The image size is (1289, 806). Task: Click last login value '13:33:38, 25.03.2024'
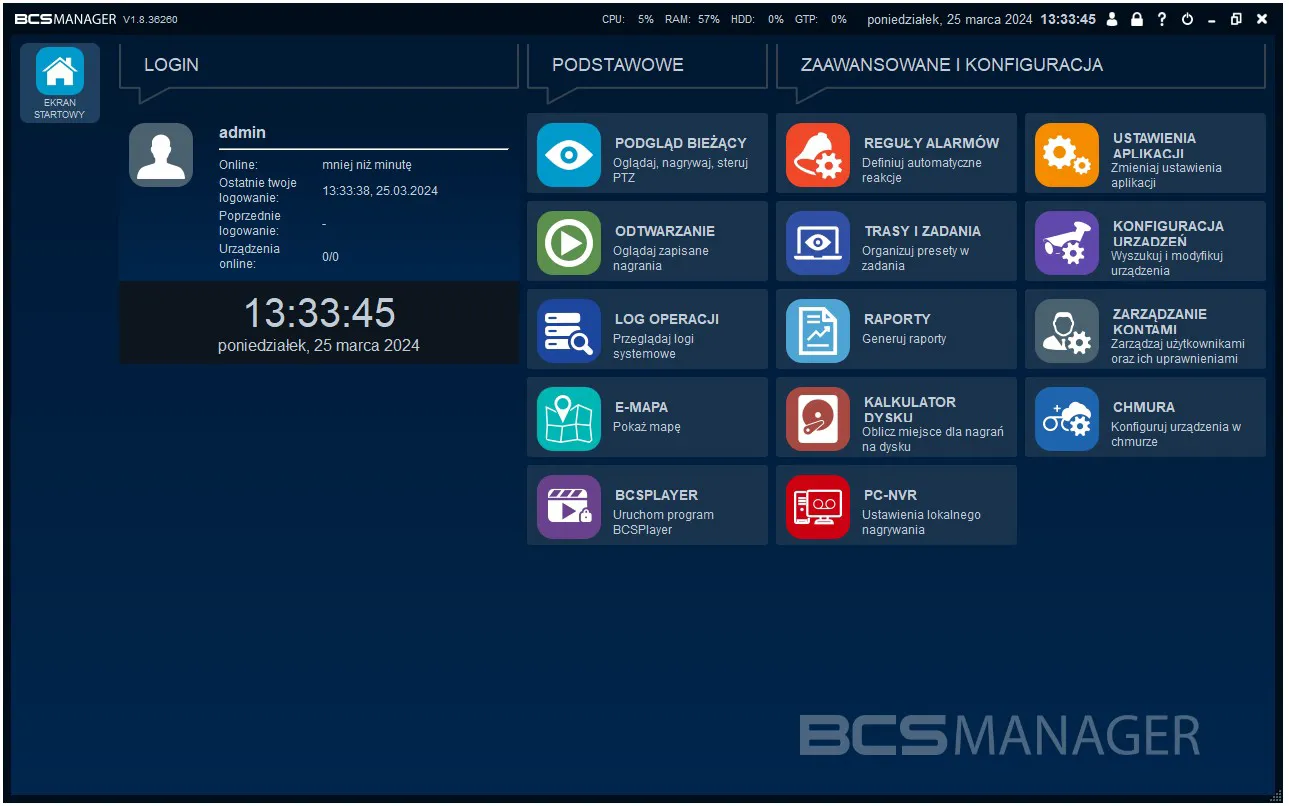point(380,190)
